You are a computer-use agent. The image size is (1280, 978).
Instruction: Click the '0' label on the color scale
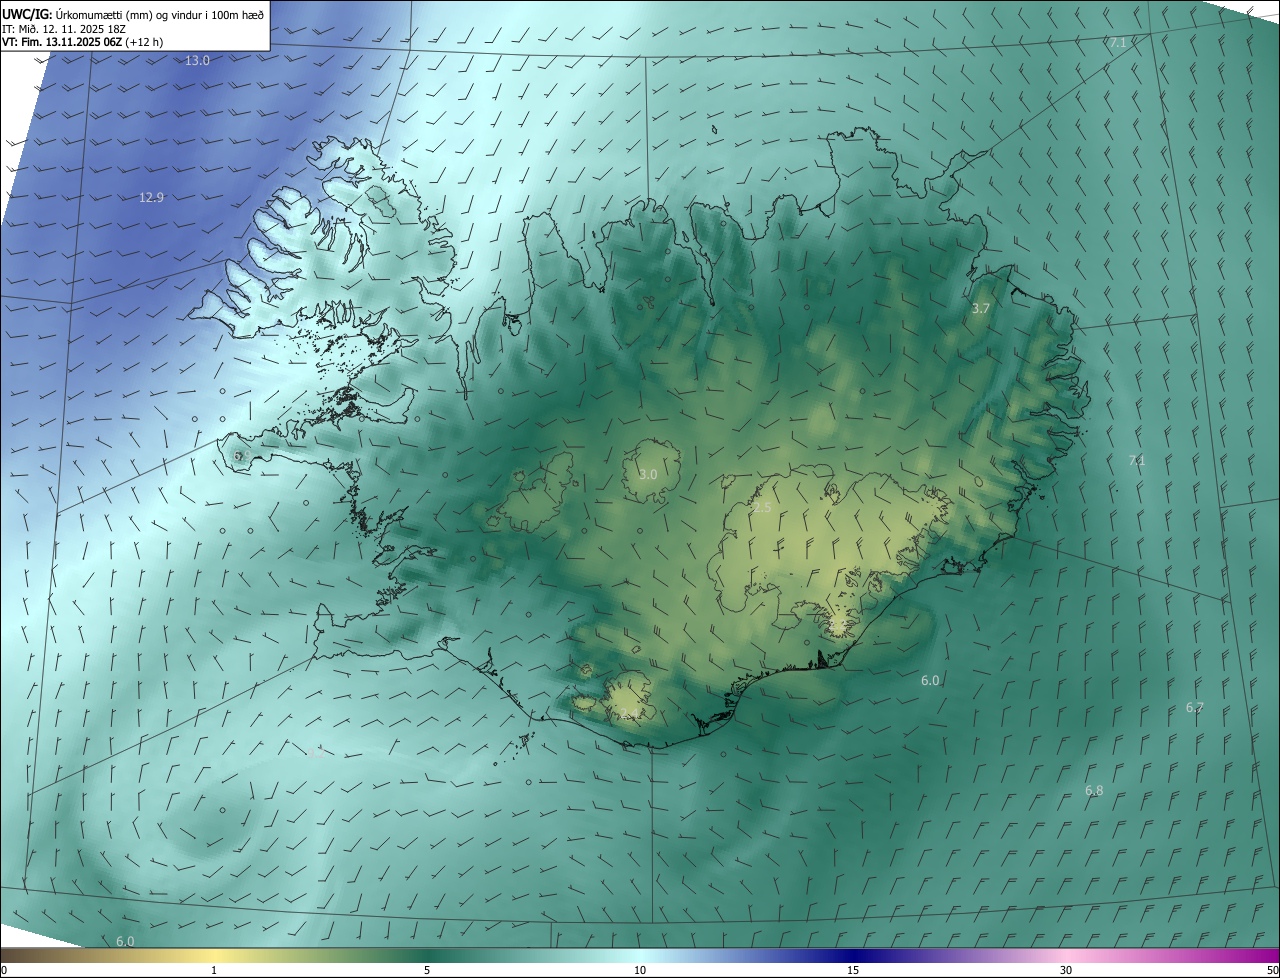(x=3, y=971)
